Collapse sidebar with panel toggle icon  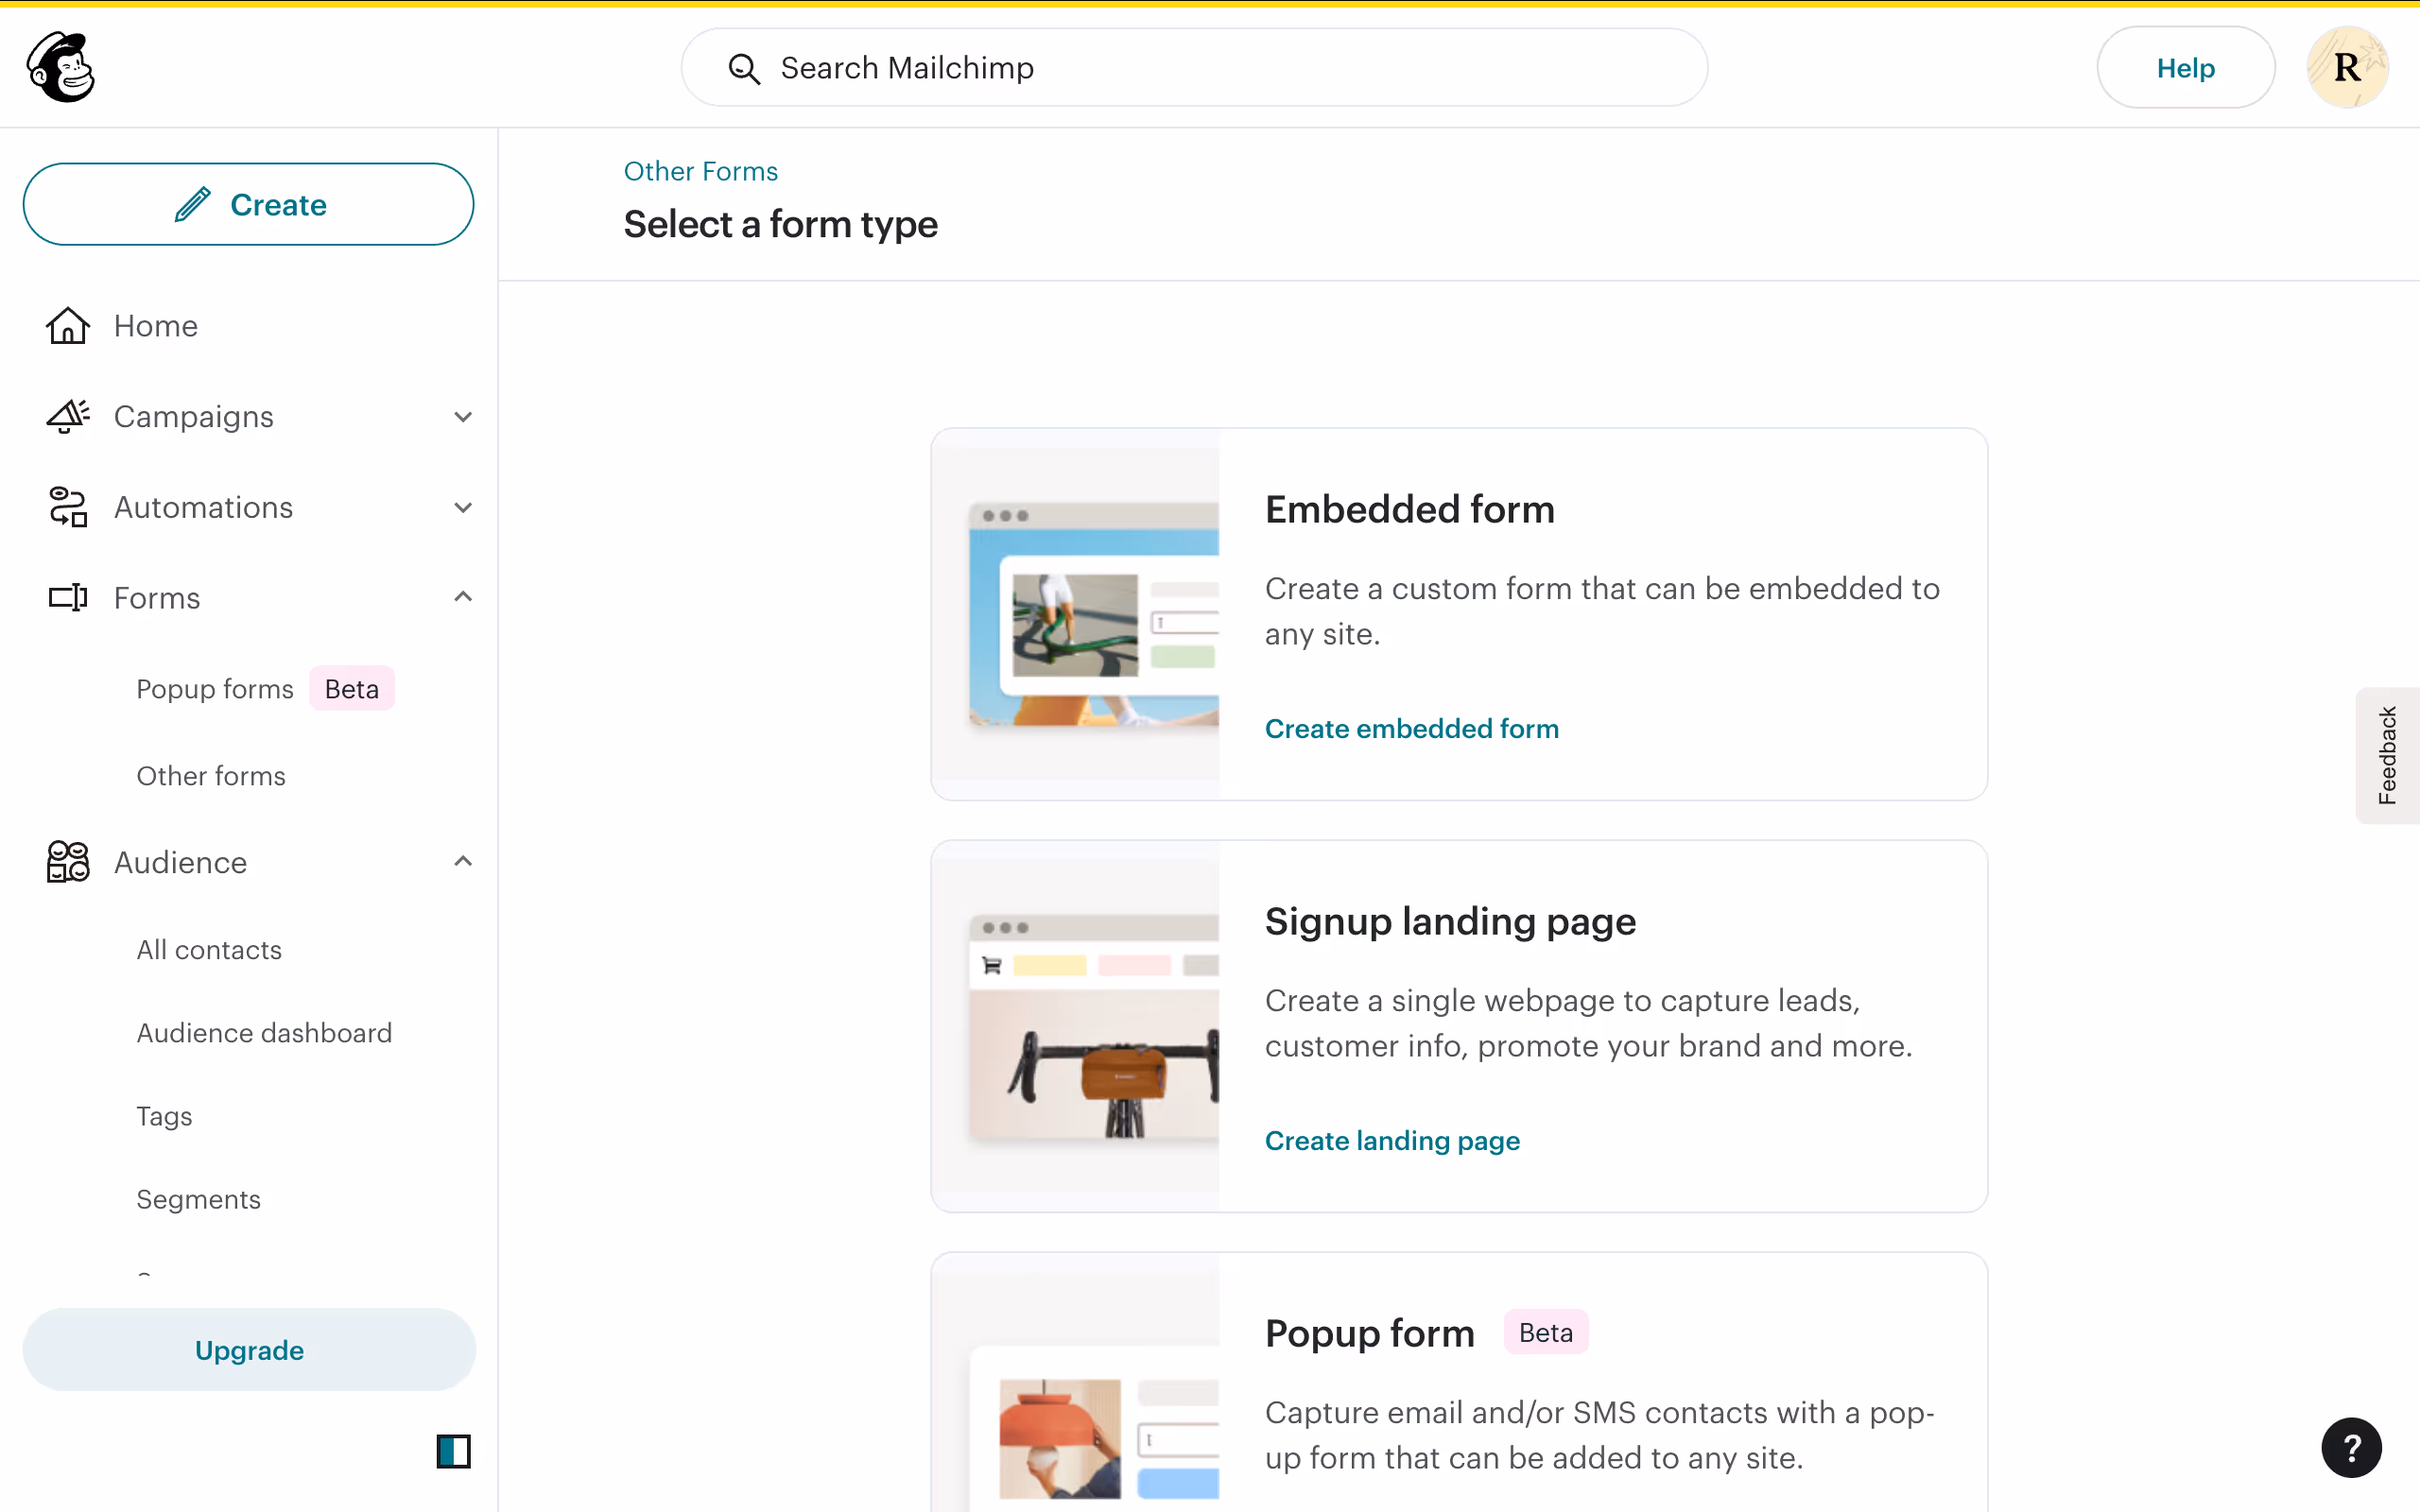tap(453, 1451)
